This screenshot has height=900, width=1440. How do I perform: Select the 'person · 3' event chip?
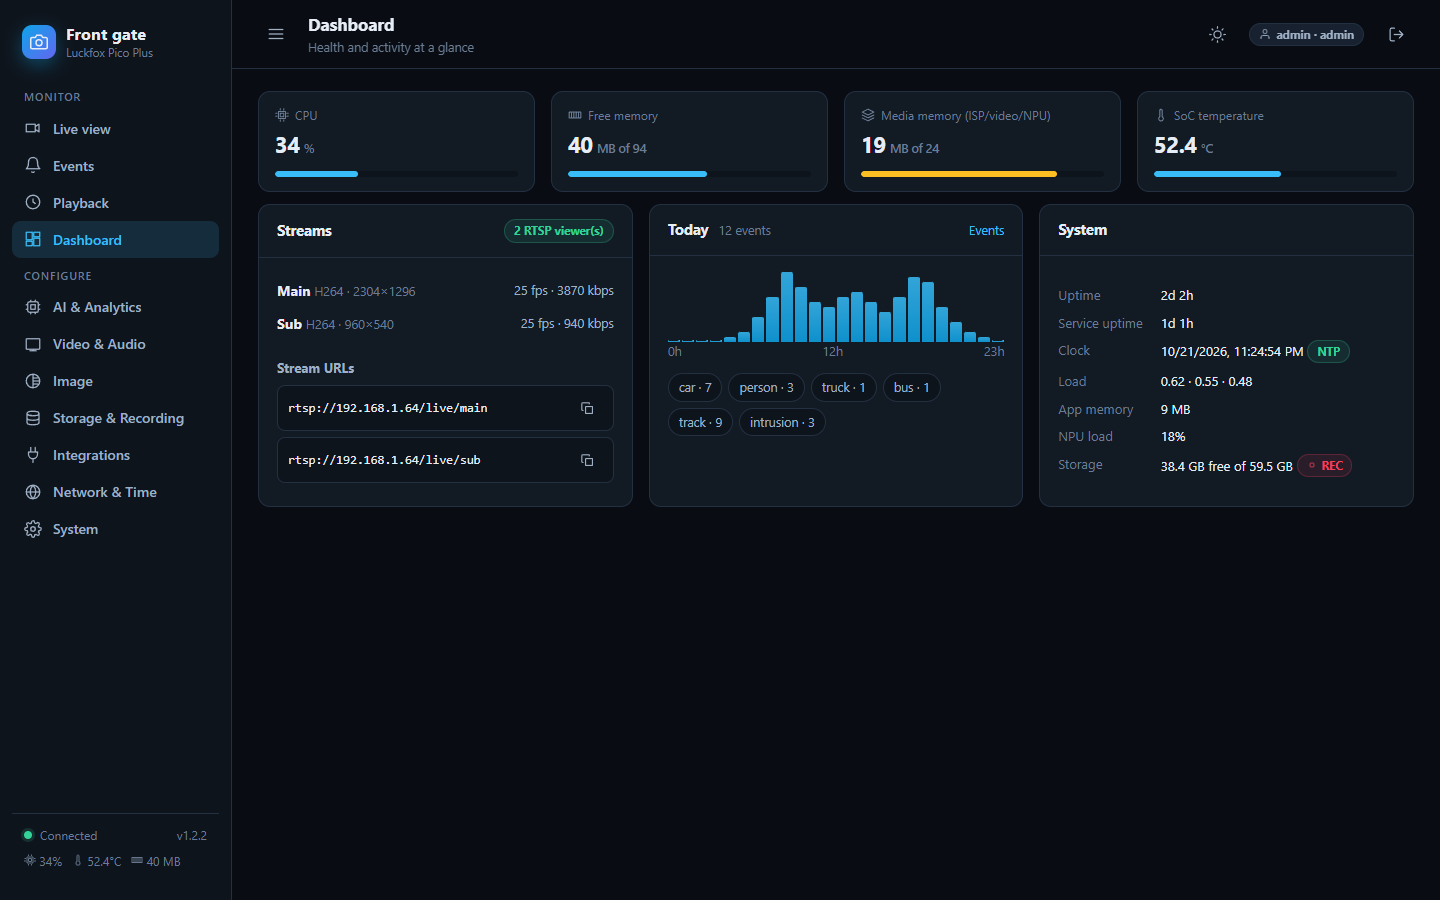tap(766, 388)
